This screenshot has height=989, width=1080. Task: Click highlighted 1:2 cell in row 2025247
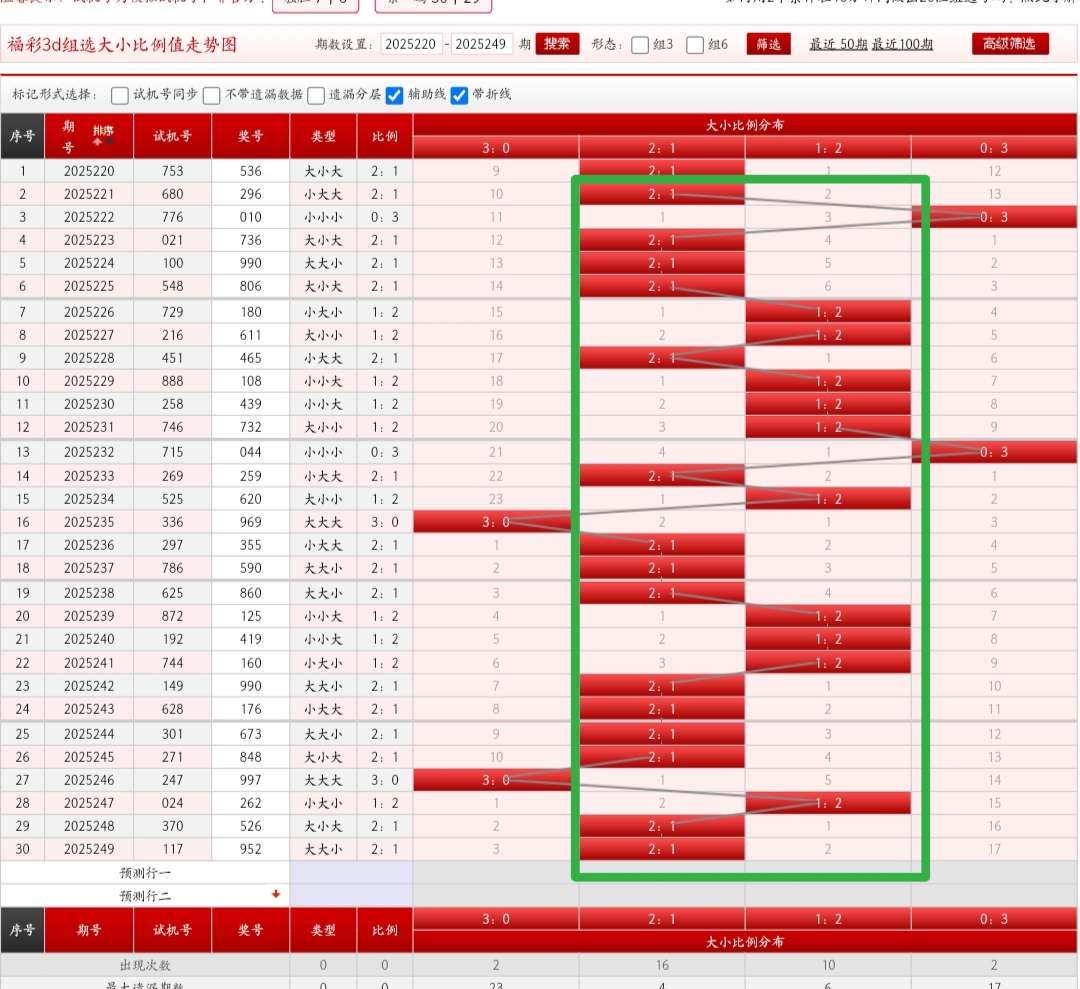[828, 803]
